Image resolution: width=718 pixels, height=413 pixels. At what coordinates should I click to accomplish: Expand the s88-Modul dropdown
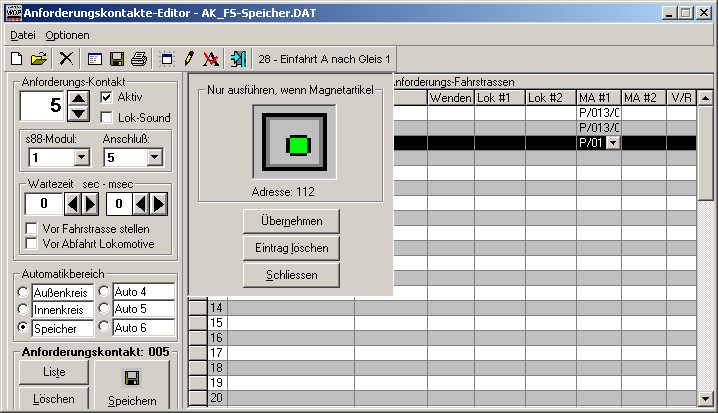pos(80,157)
